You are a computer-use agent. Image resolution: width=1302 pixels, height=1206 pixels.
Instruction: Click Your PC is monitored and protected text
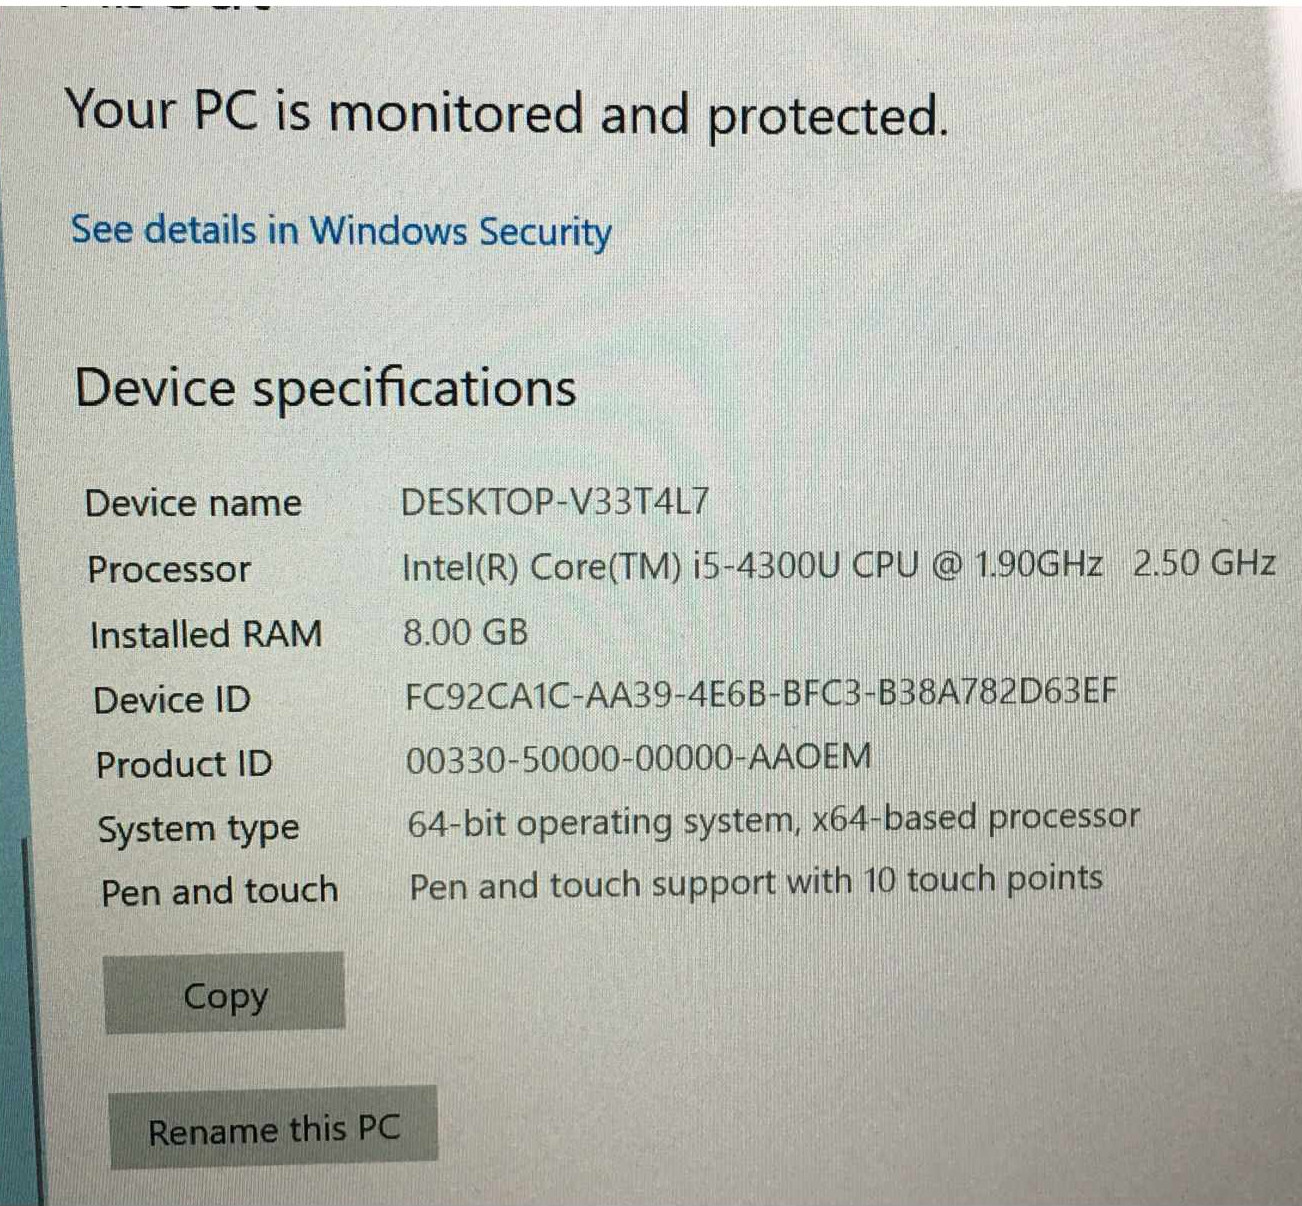(506, 113)
